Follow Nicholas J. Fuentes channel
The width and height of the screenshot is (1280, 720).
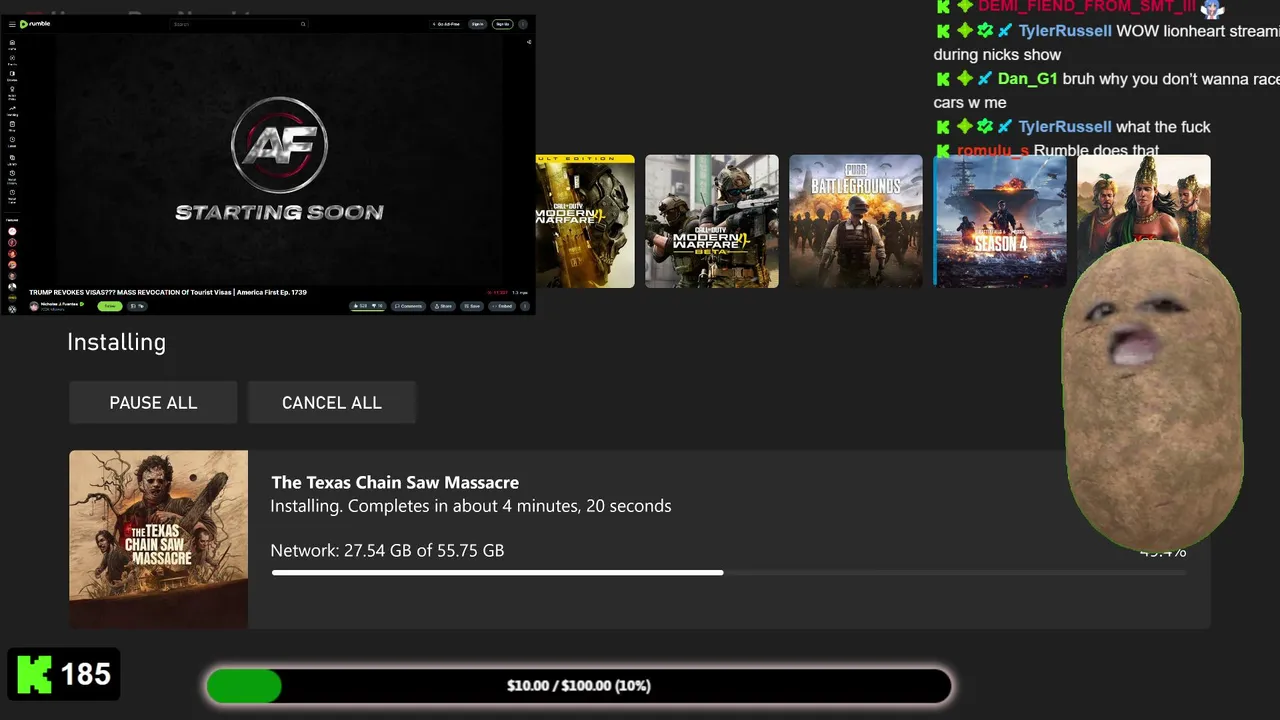[109, 306]
